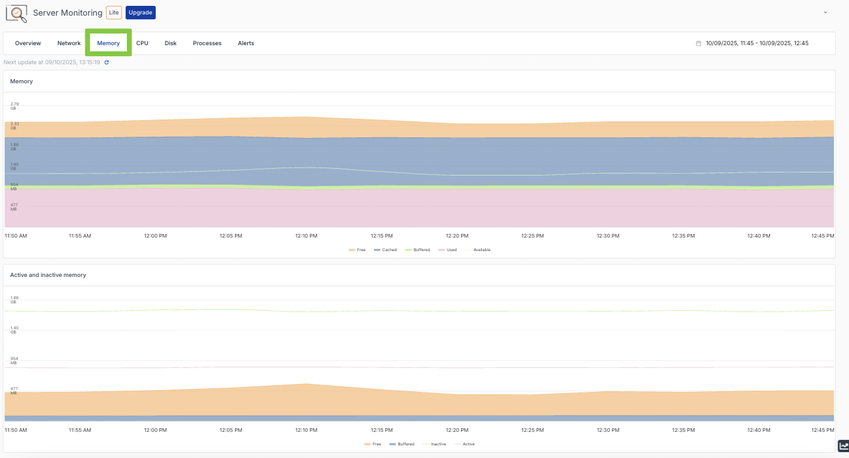Screen dimensions: 849x458
Task: Toggle the Cached series in Memory legend
Action: [x=386, y=250]
